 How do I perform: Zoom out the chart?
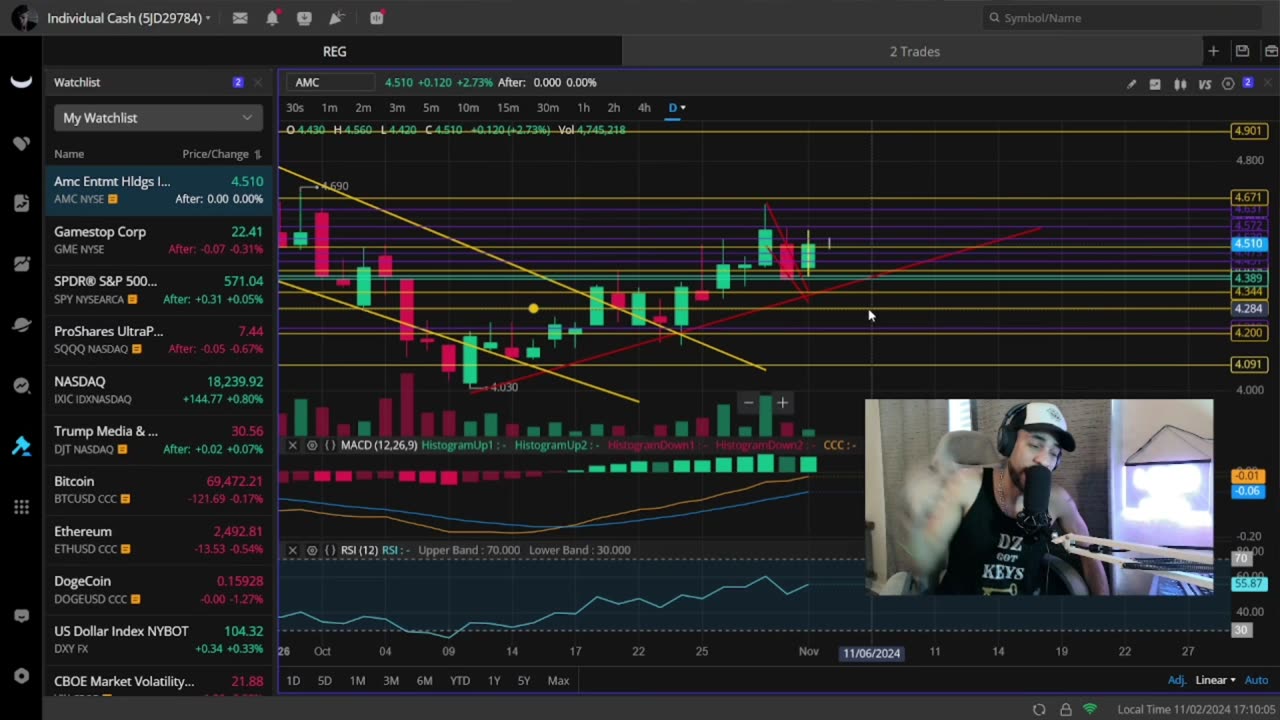click(748, 403)
